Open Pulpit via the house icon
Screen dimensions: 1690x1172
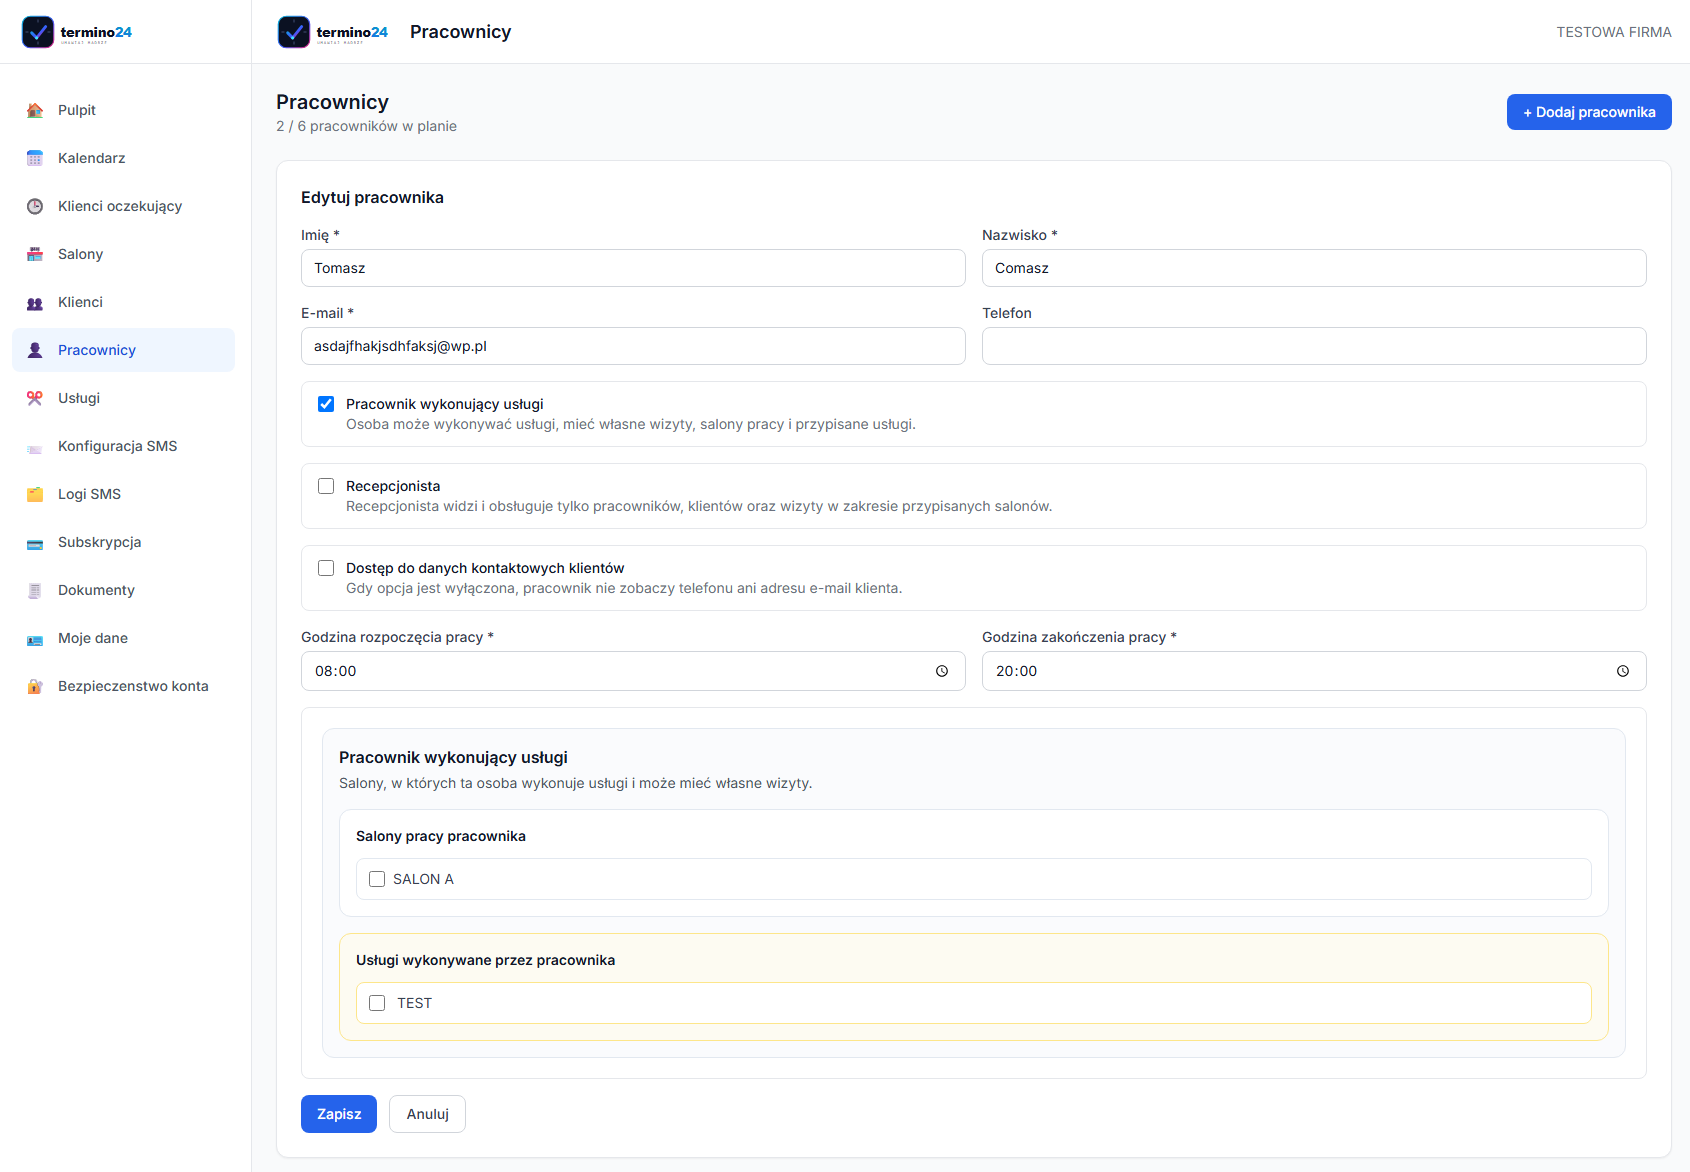35,110
